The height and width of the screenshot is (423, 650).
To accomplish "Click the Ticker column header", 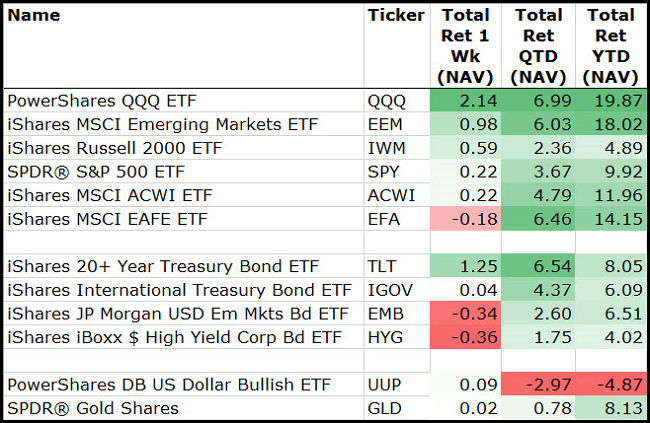I will (x=396, y=15).
